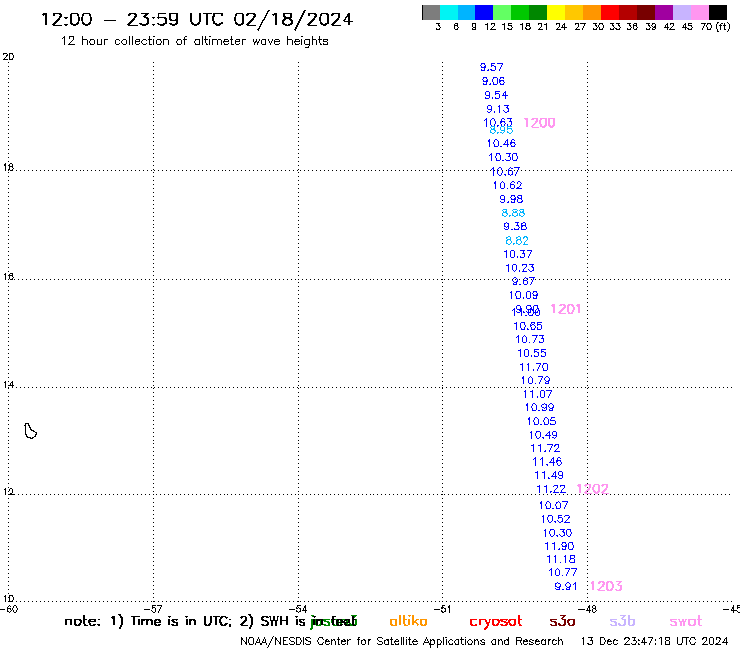740x650 pixels.
Task: Click the -57 longitude axis label
Action: click(153, 609)
